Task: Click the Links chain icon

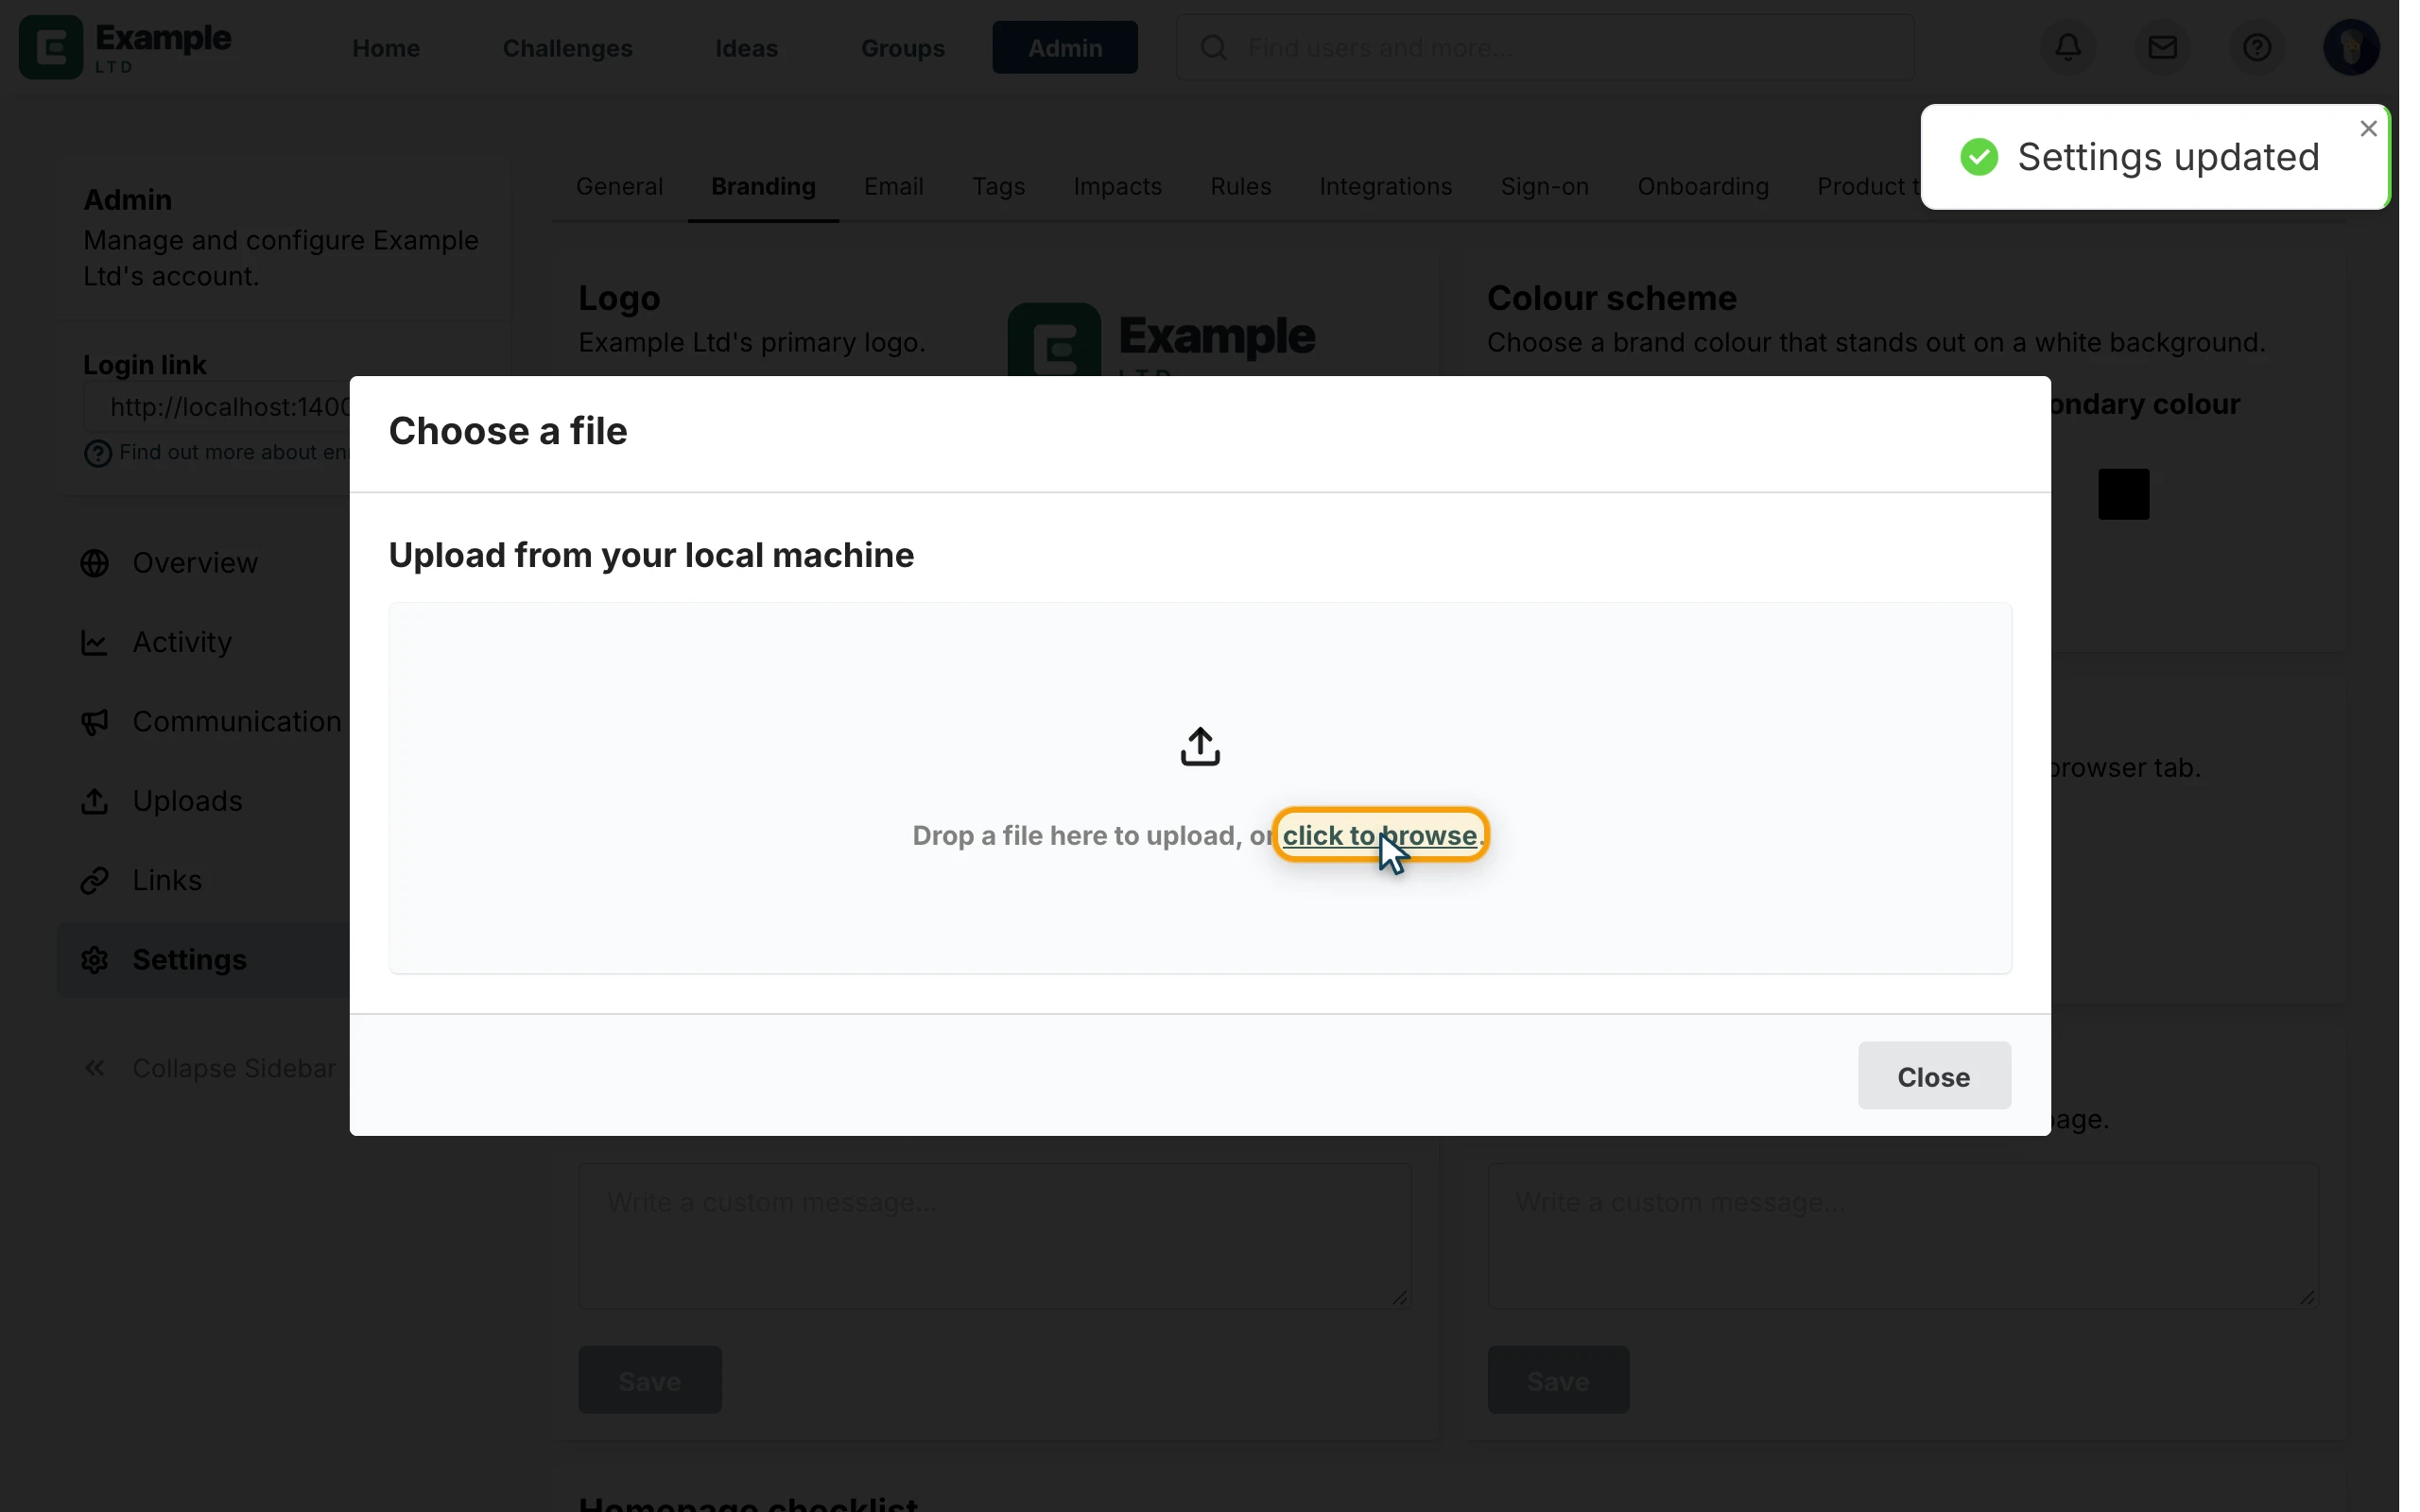Action: click(x=95, y=880)
